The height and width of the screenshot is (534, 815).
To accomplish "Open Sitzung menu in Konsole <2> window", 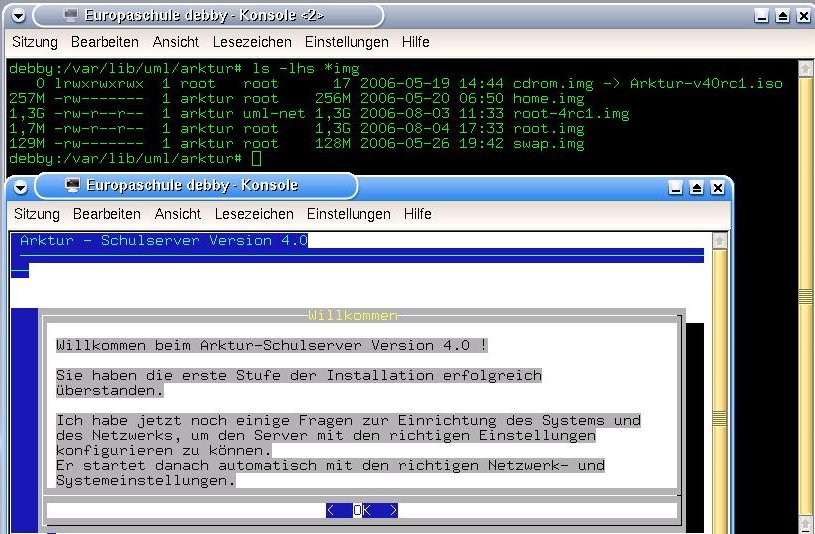I will 35,42.
